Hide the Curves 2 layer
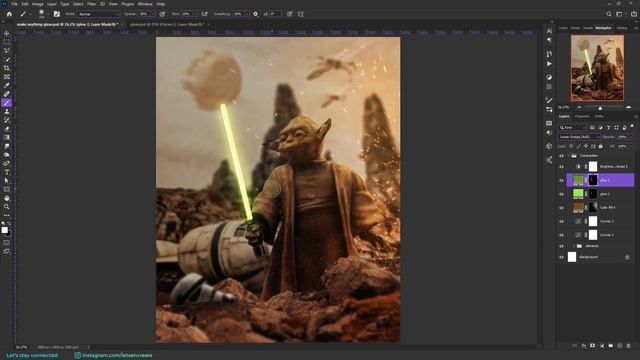The height and width of the screenshot is (360, 640). tap(561, 221)
